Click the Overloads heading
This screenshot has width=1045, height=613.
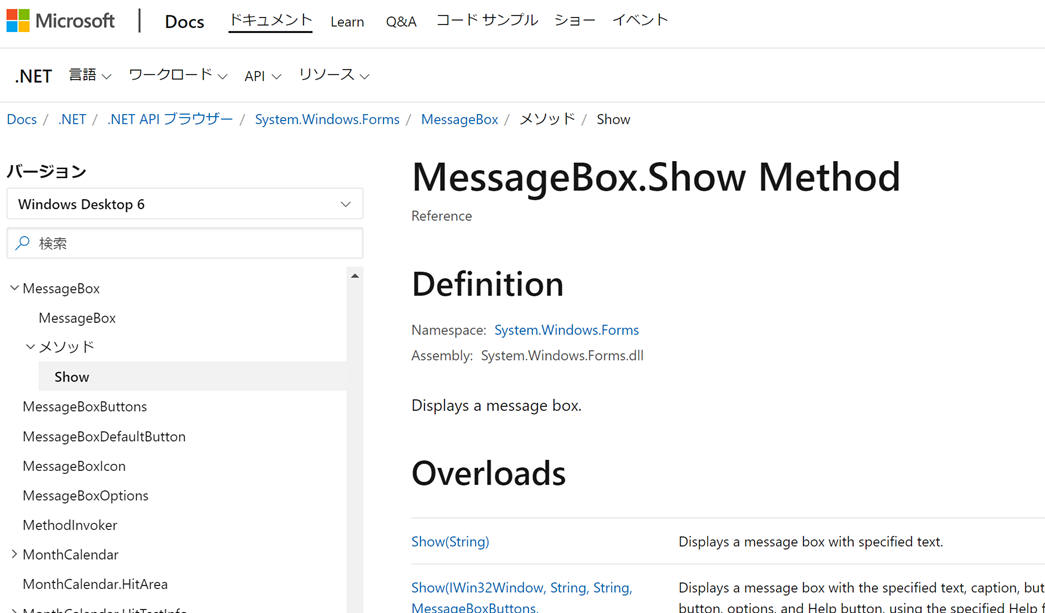tap(489, 473)
